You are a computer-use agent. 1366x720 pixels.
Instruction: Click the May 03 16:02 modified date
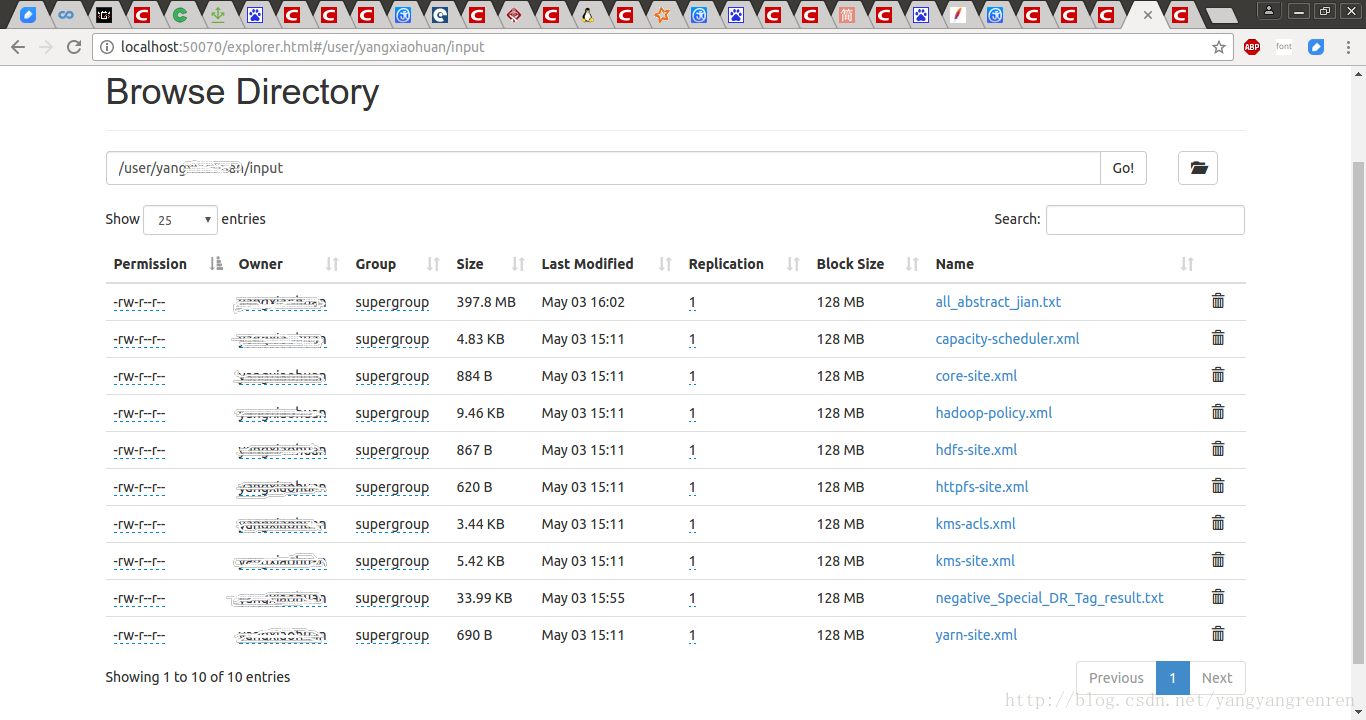pos(583,302)
